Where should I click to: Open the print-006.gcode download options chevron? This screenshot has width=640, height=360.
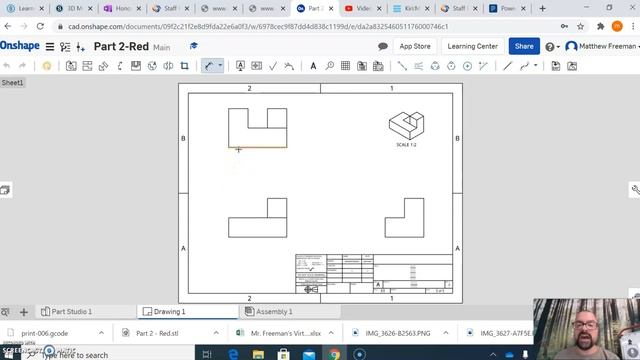101,333
